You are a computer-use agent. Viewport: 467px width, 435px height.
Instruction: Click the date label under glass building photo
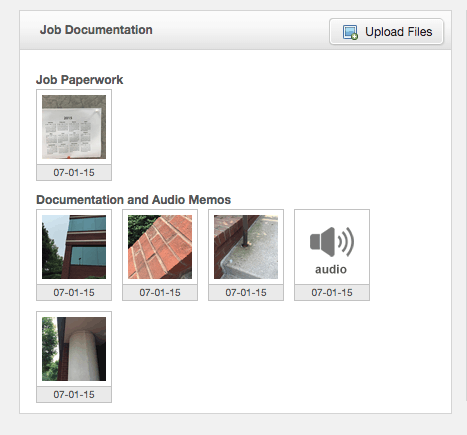[x=74, y=292]
